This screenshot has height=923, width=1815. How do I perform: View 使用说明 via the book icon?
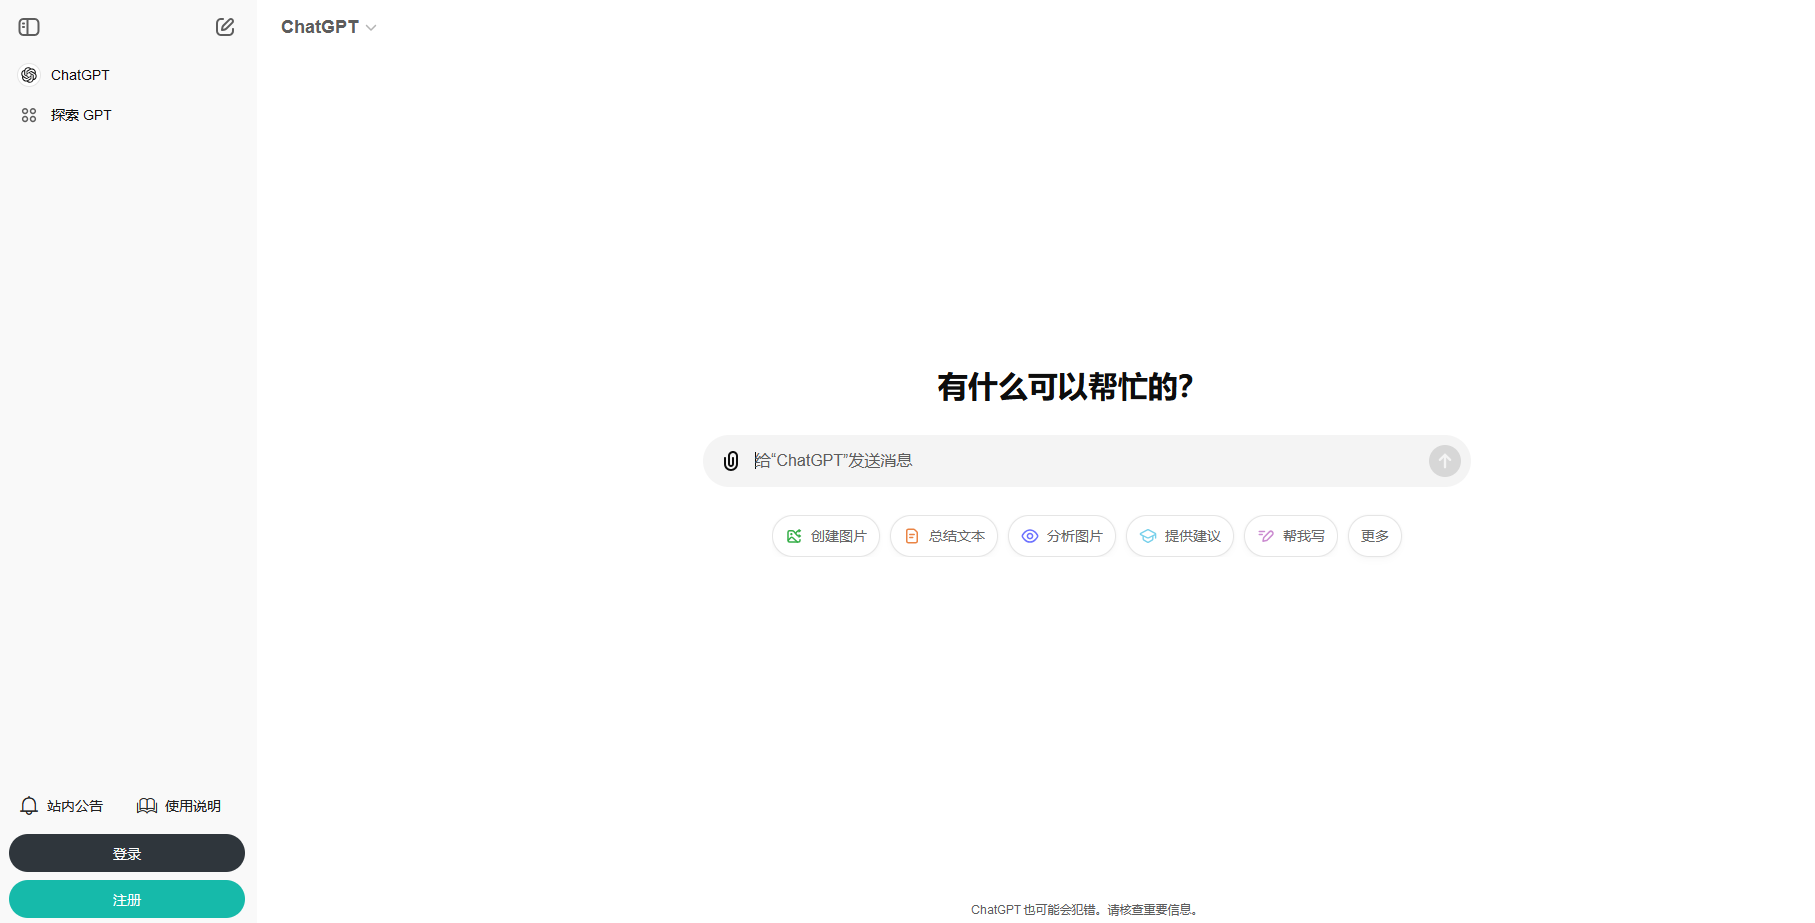tap(146, 805)
